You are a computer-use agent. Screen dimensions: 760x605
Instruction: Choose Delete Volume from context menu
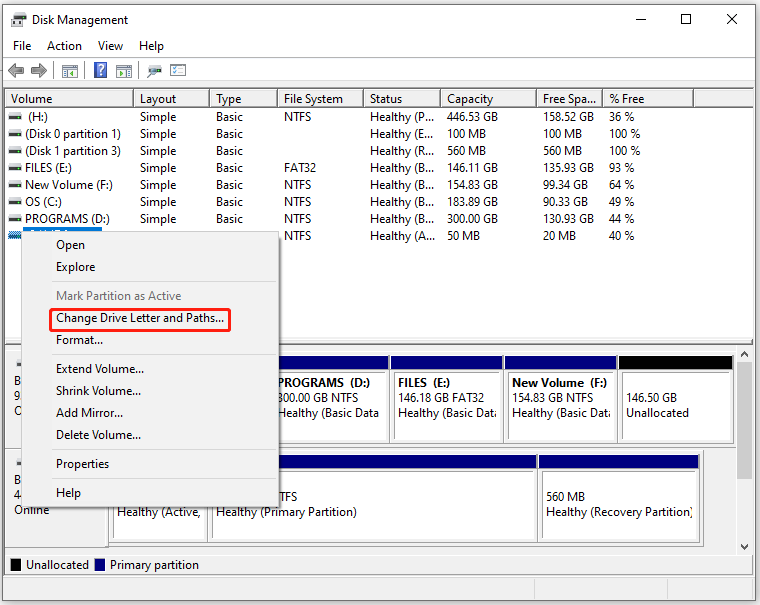point(98,435)
